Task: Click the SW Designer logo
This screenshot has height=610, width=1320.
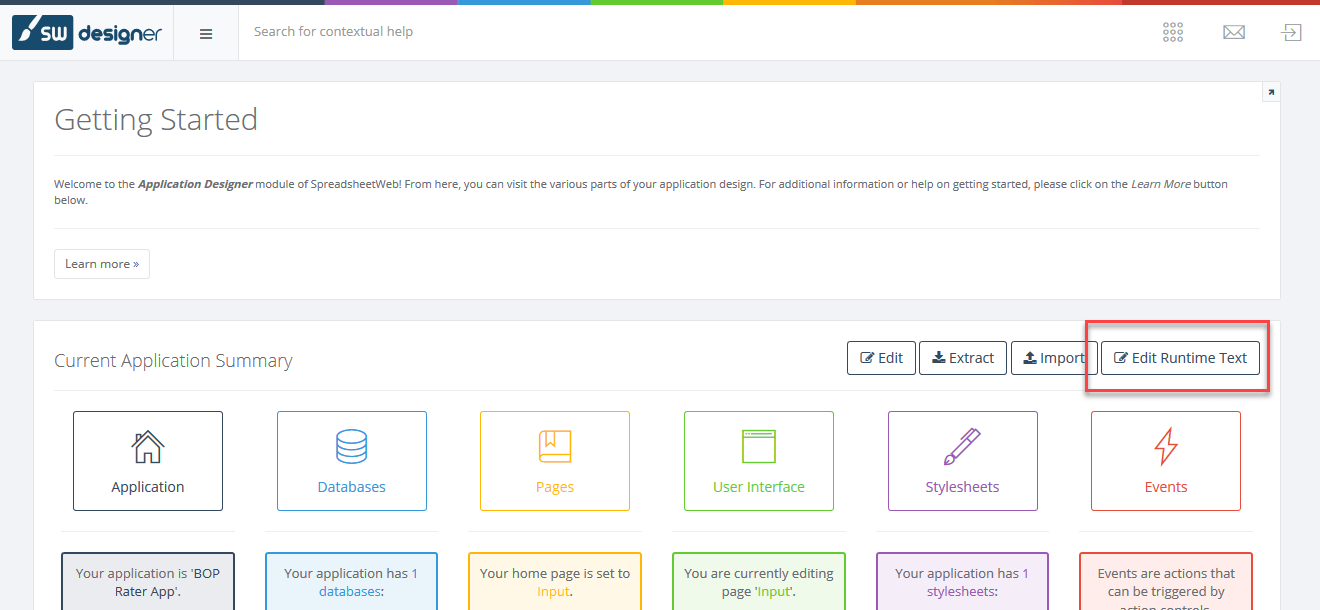Action: coord(87,32)
